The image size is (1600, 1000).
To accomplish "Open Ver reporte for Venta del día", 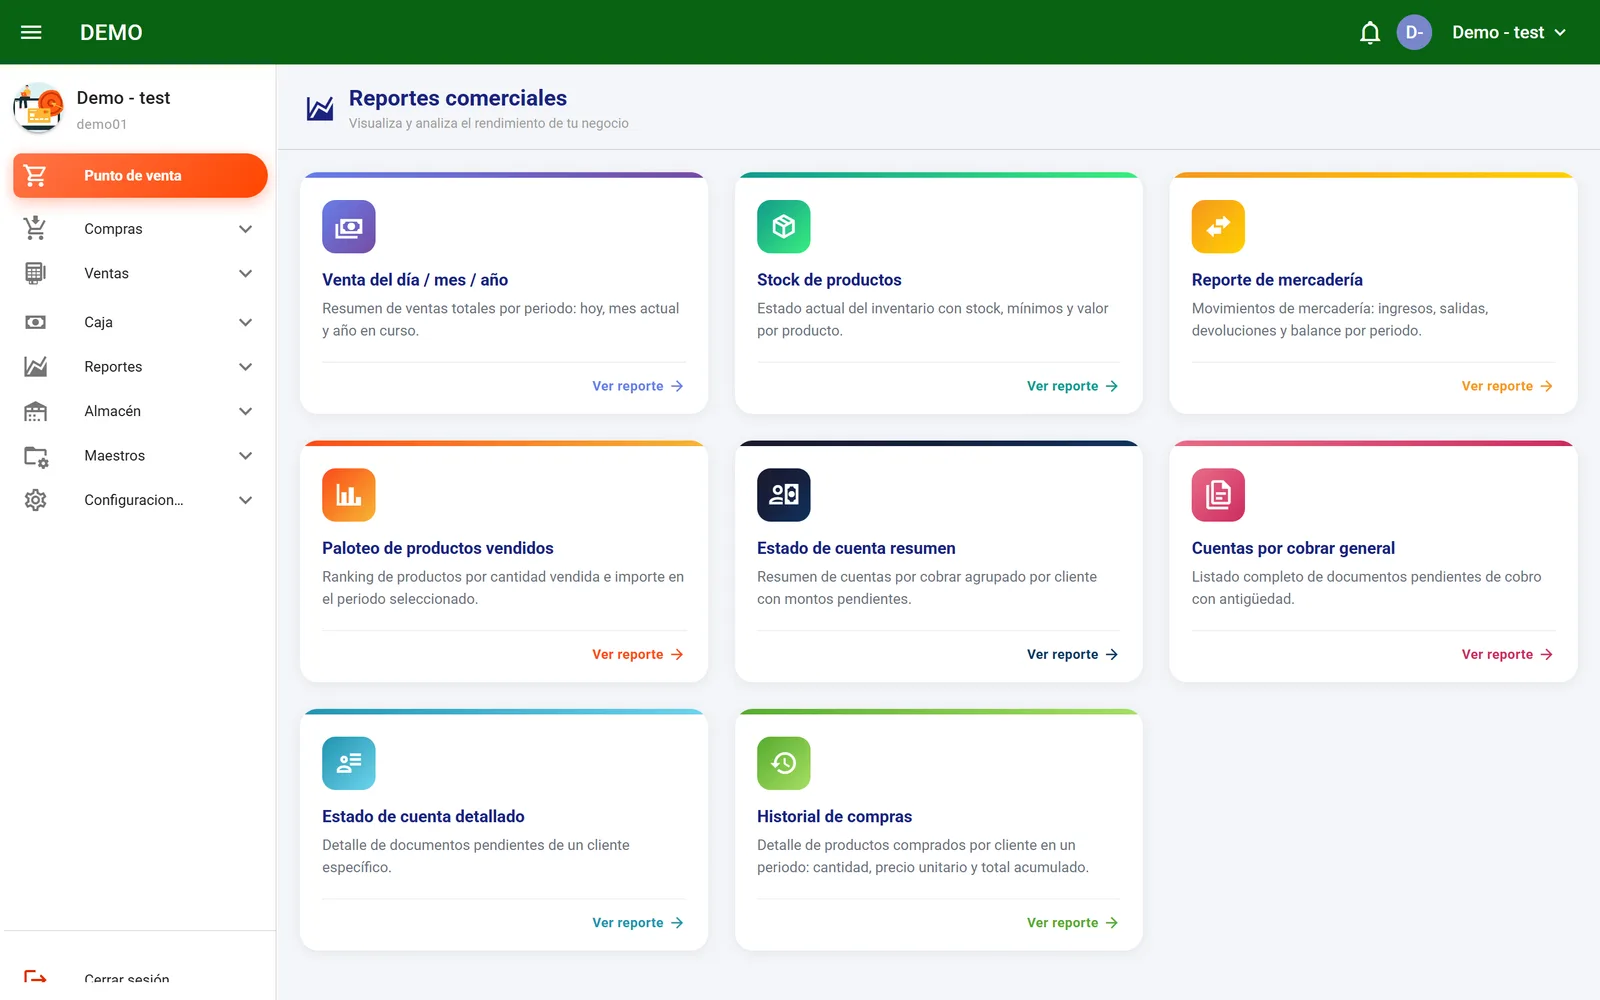I will click(638, 386).
